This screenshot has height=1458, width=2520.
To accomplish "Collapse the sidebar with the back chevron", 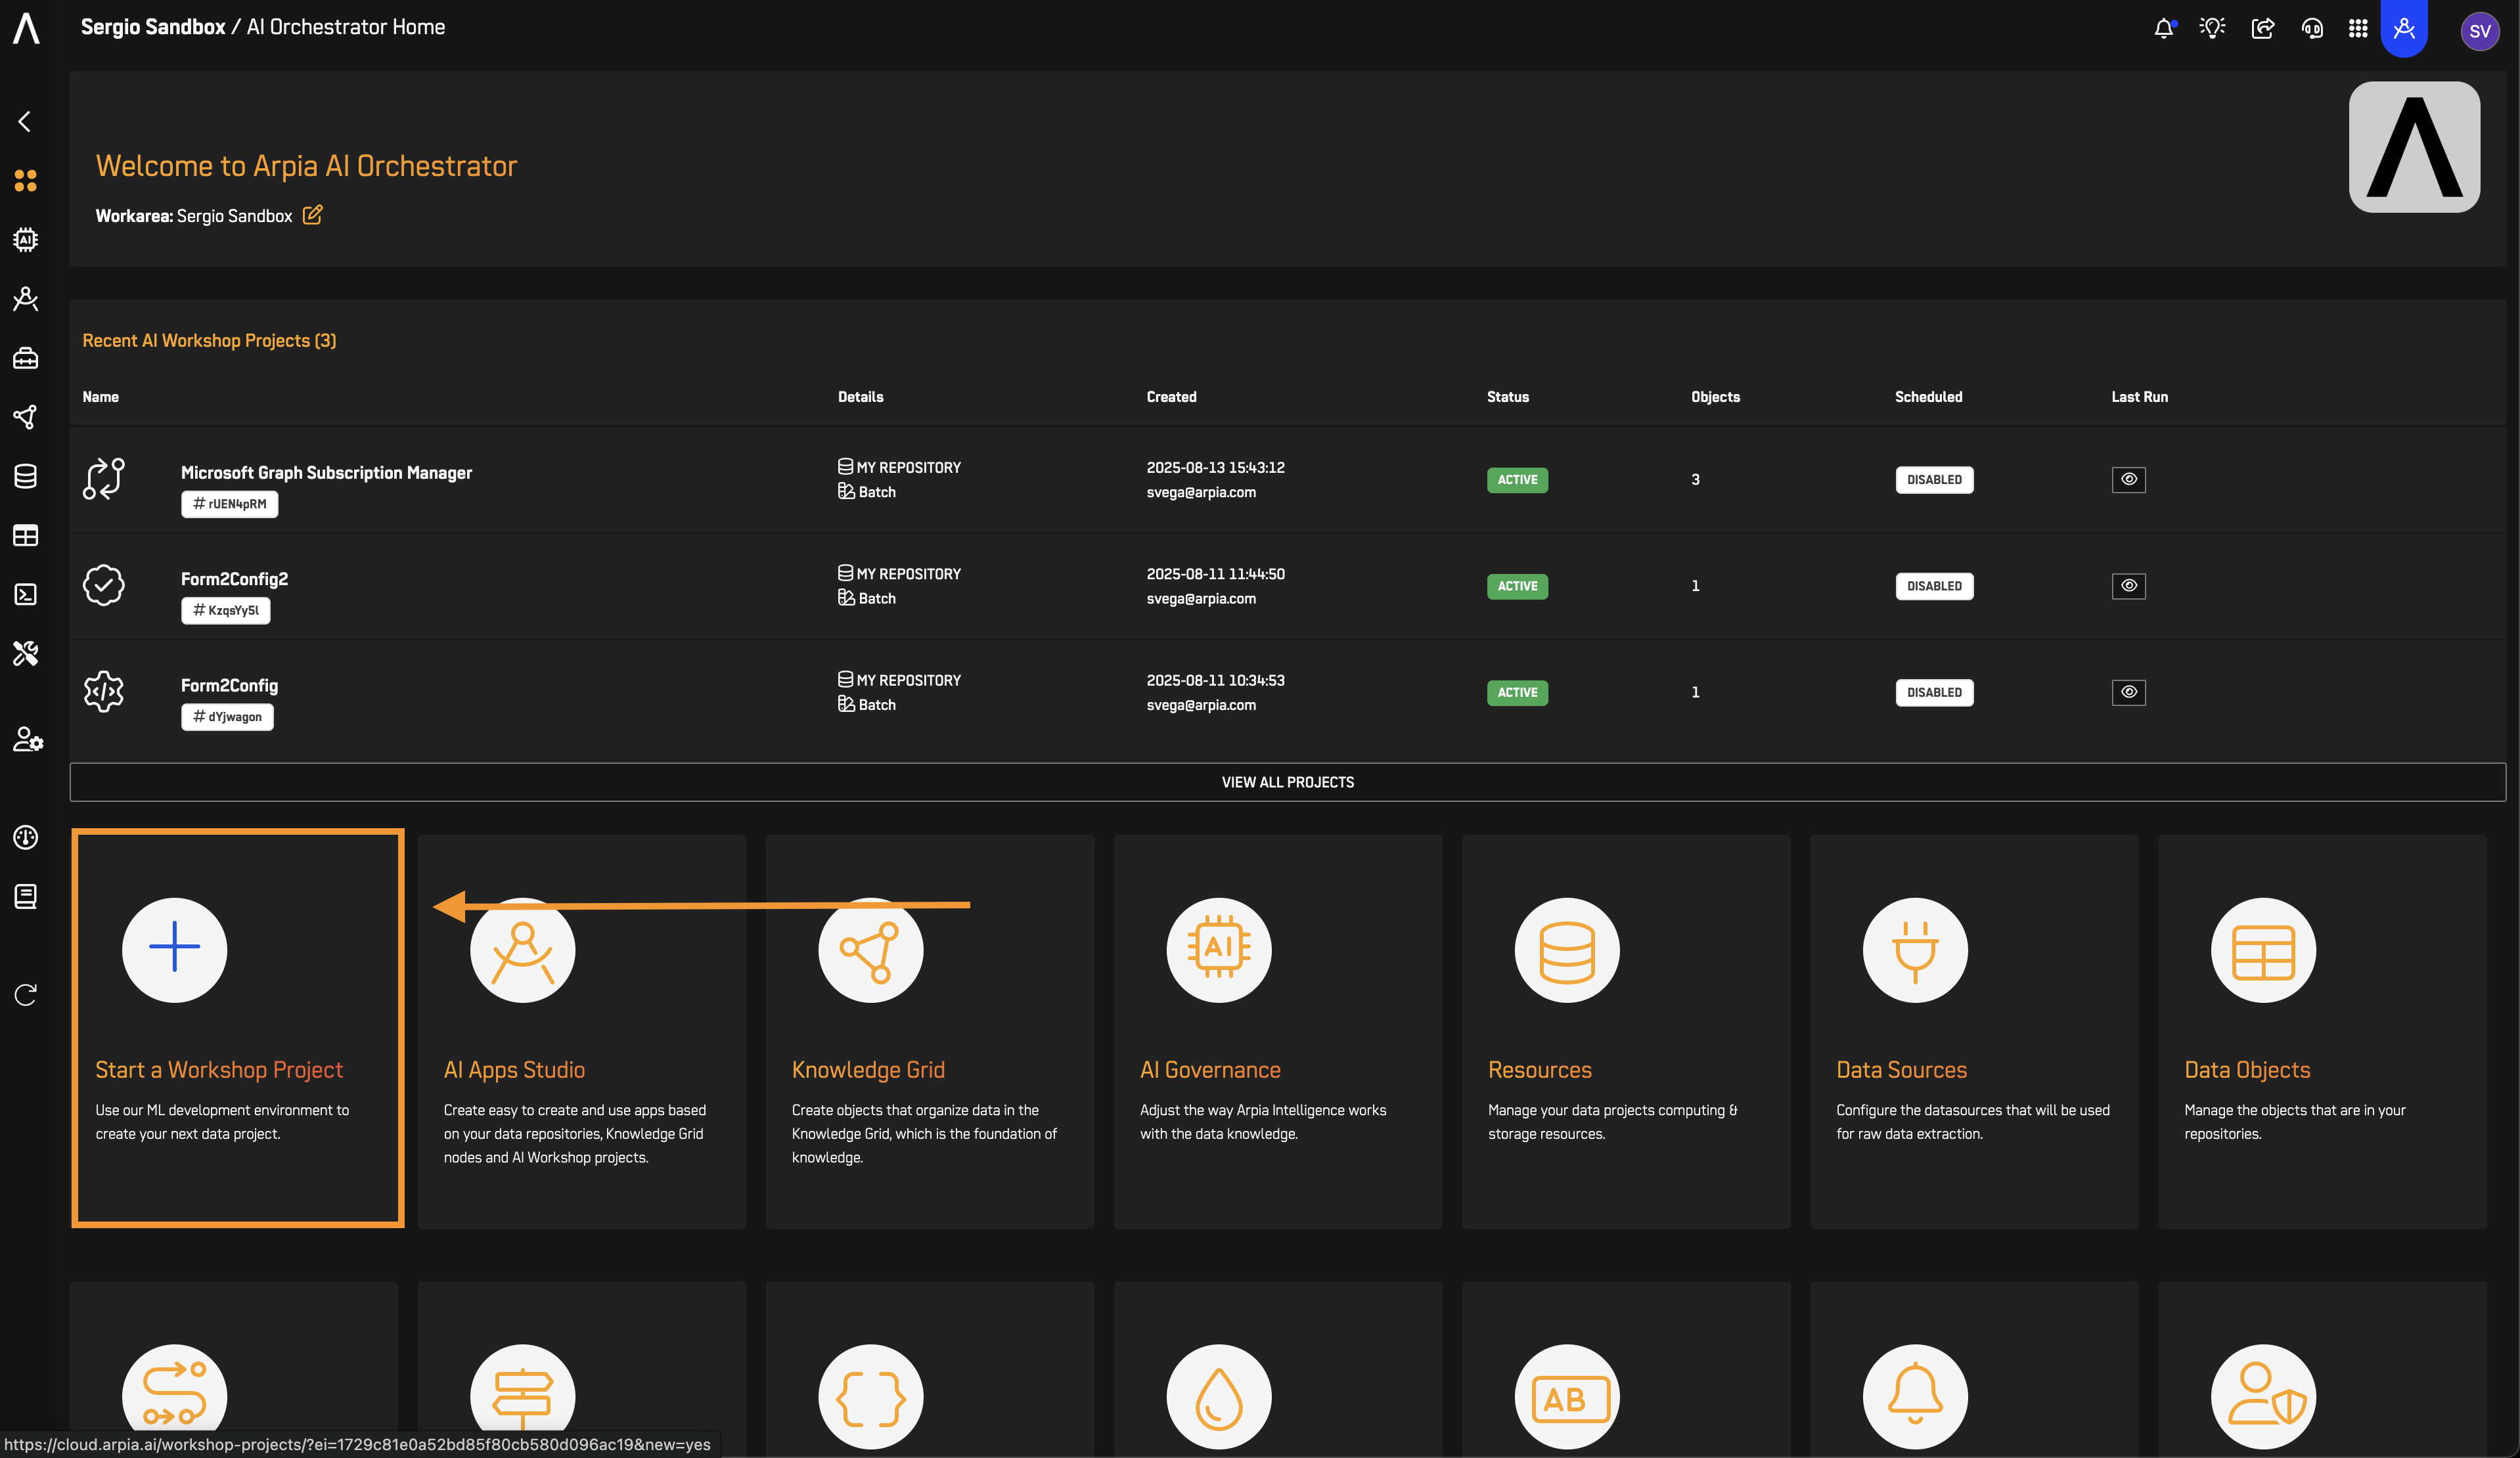I will pyautogui.click(x=25, y=122).
